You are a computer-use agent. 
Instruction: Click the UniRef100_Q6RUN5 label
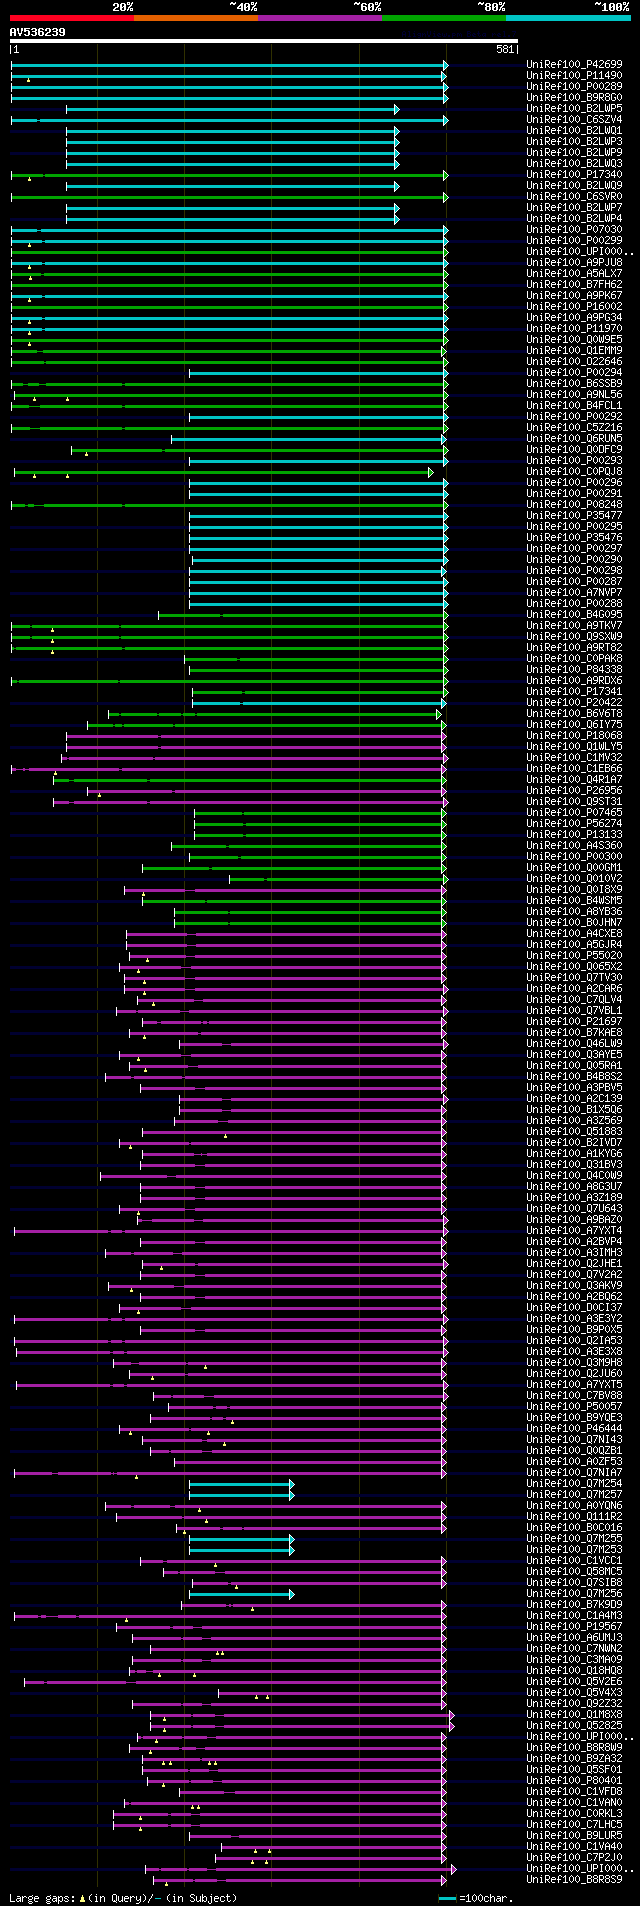click(574, 439)
